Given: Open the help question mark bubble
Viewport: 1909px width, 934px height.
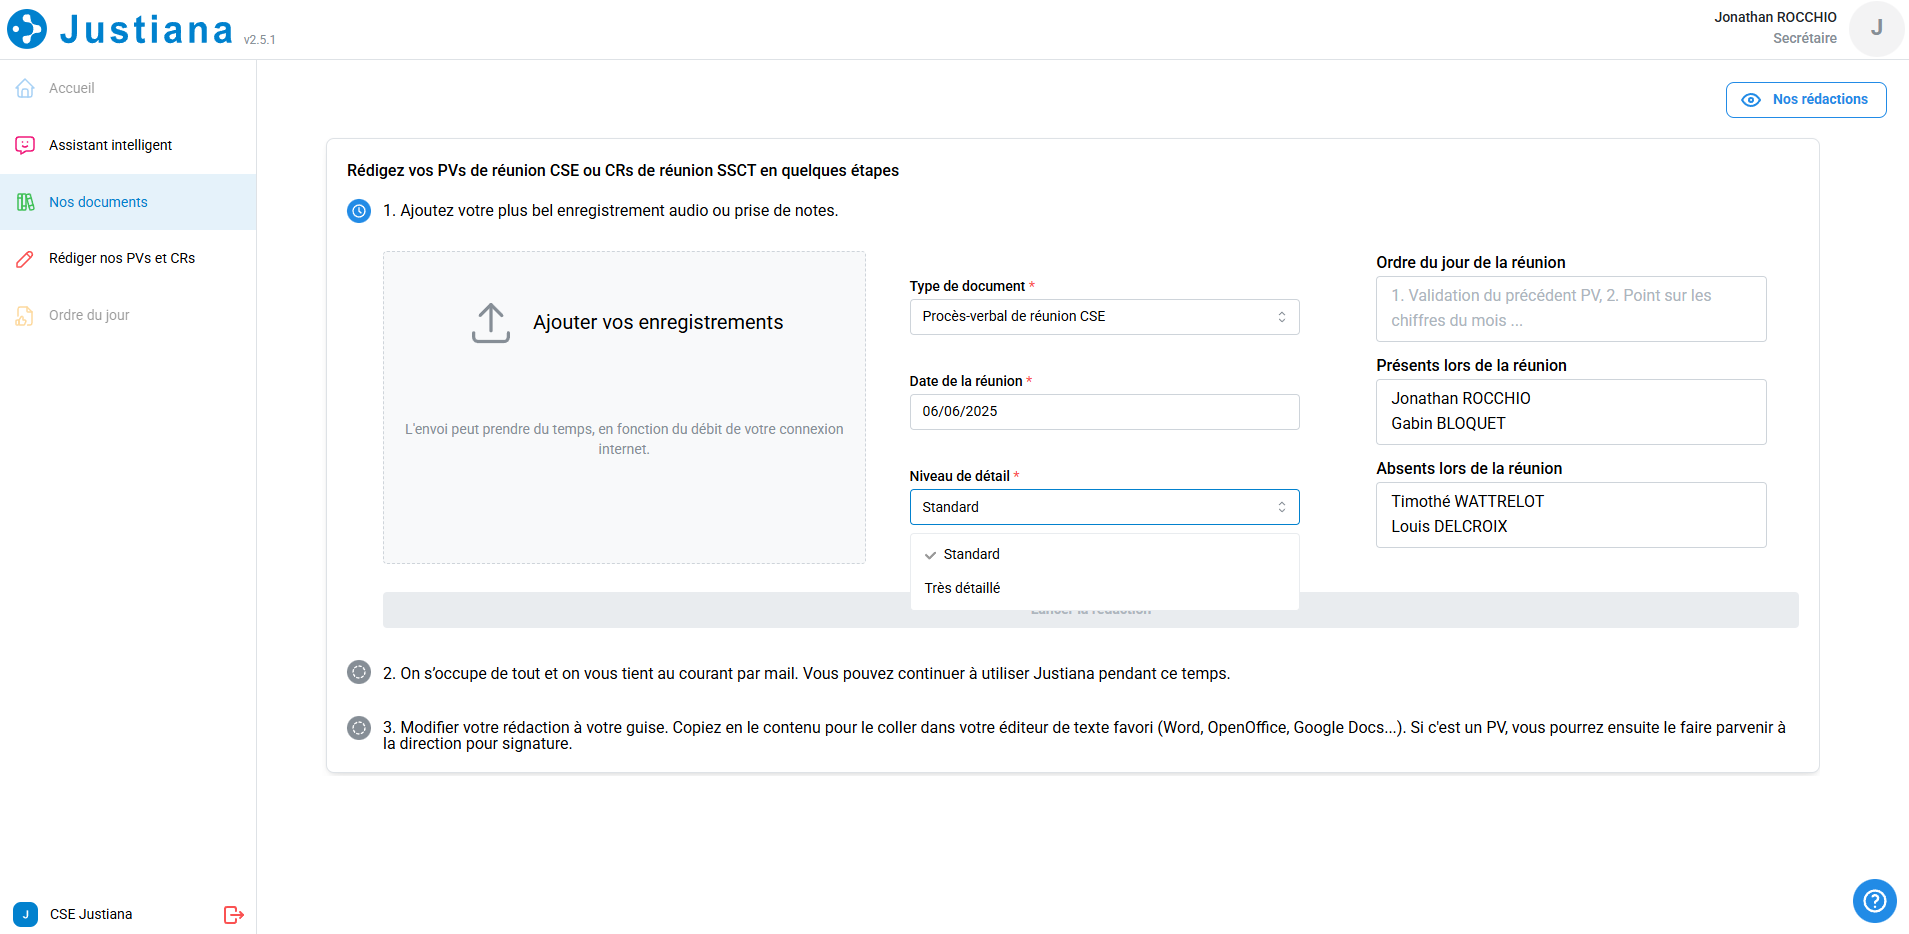Looking at the screenshot, I should point(1874,901).
